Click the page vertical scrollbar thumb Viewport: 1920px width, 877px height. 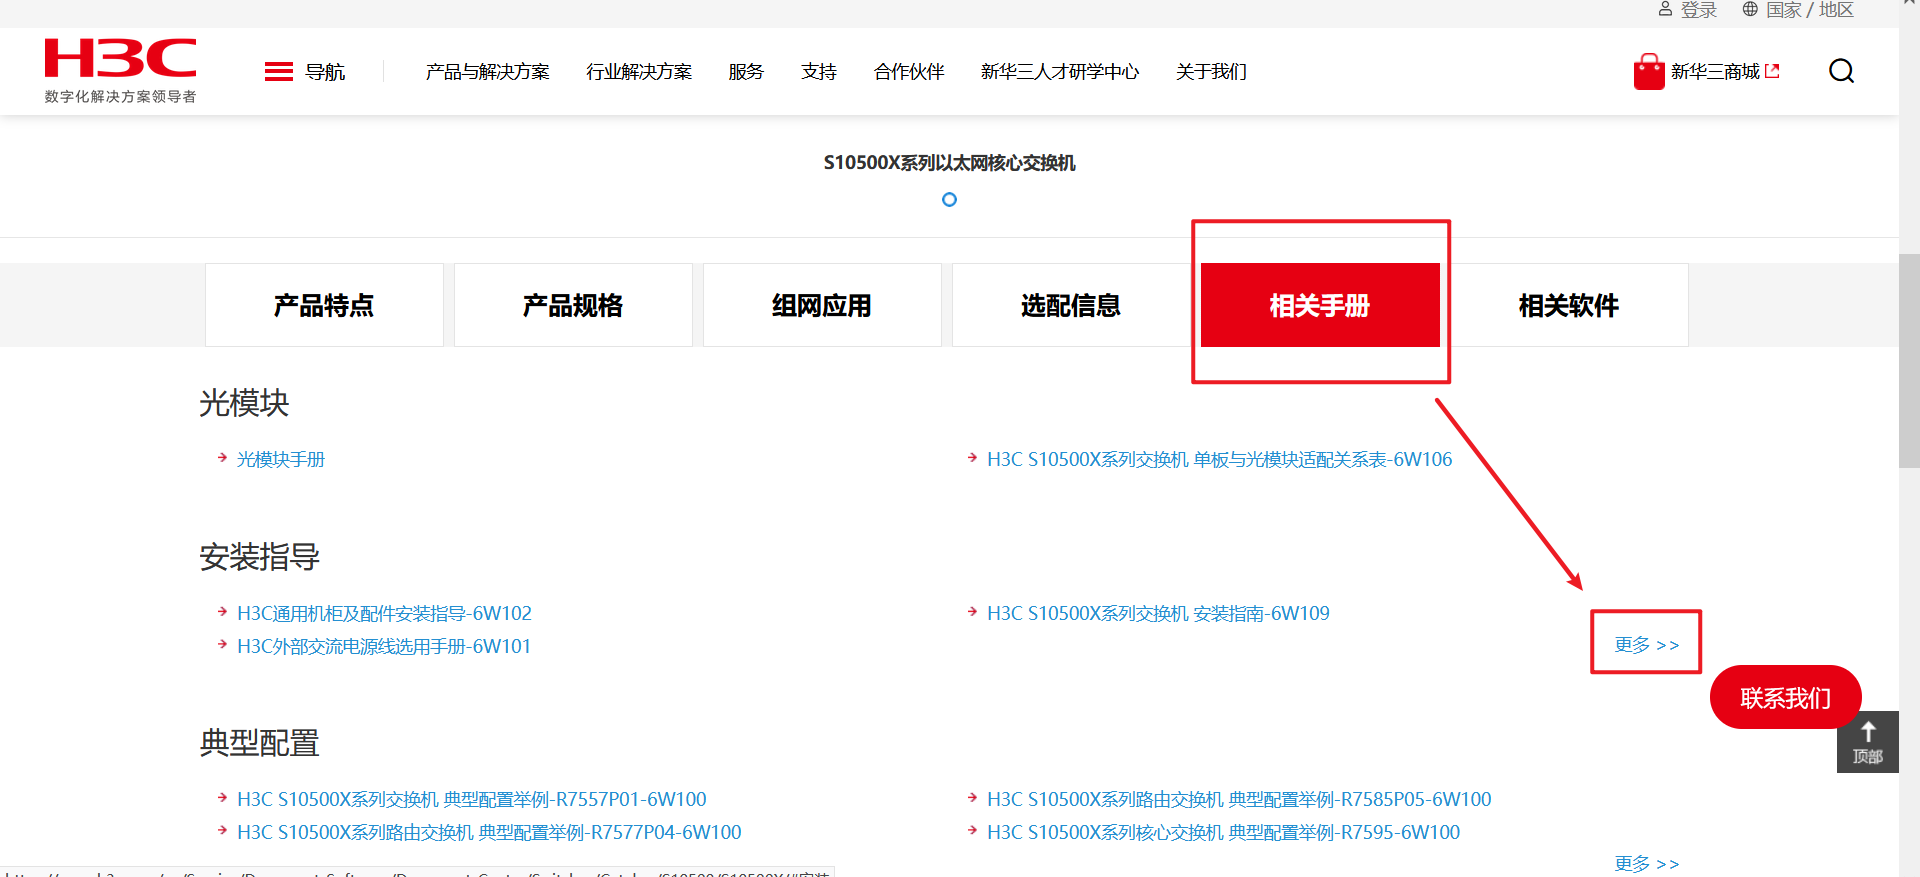pos(1909,361)
